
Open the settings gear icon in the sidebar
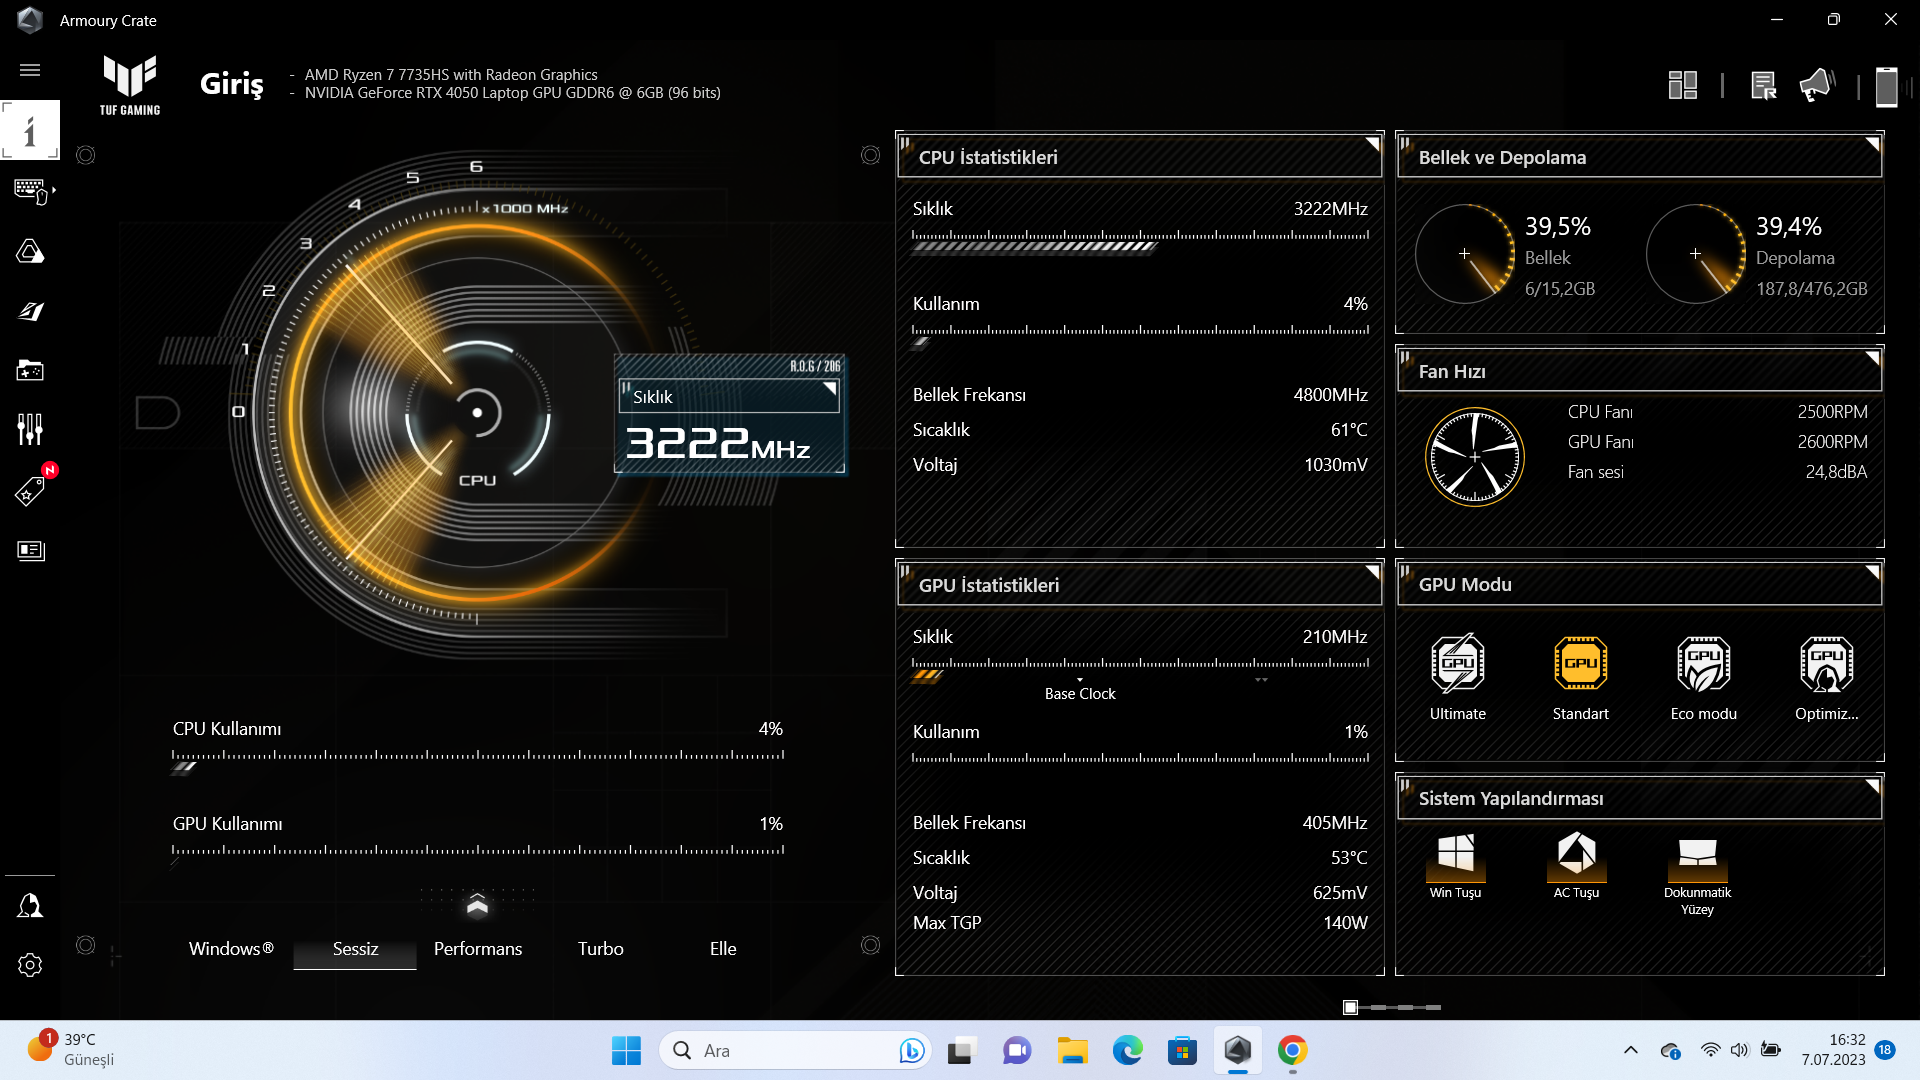[30, 965]
